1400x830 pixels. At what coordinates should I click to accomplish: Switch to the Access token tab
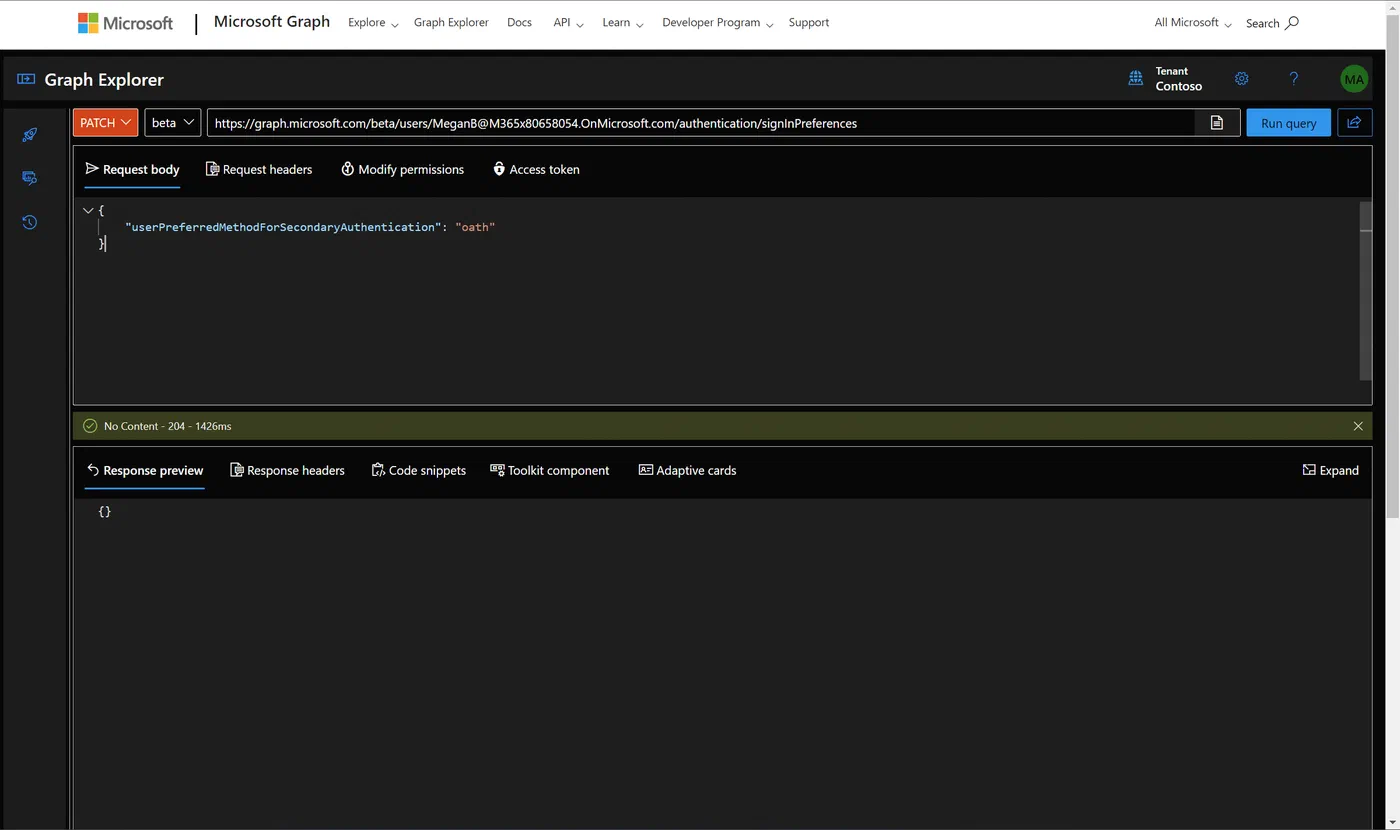(x=536, y=169)
